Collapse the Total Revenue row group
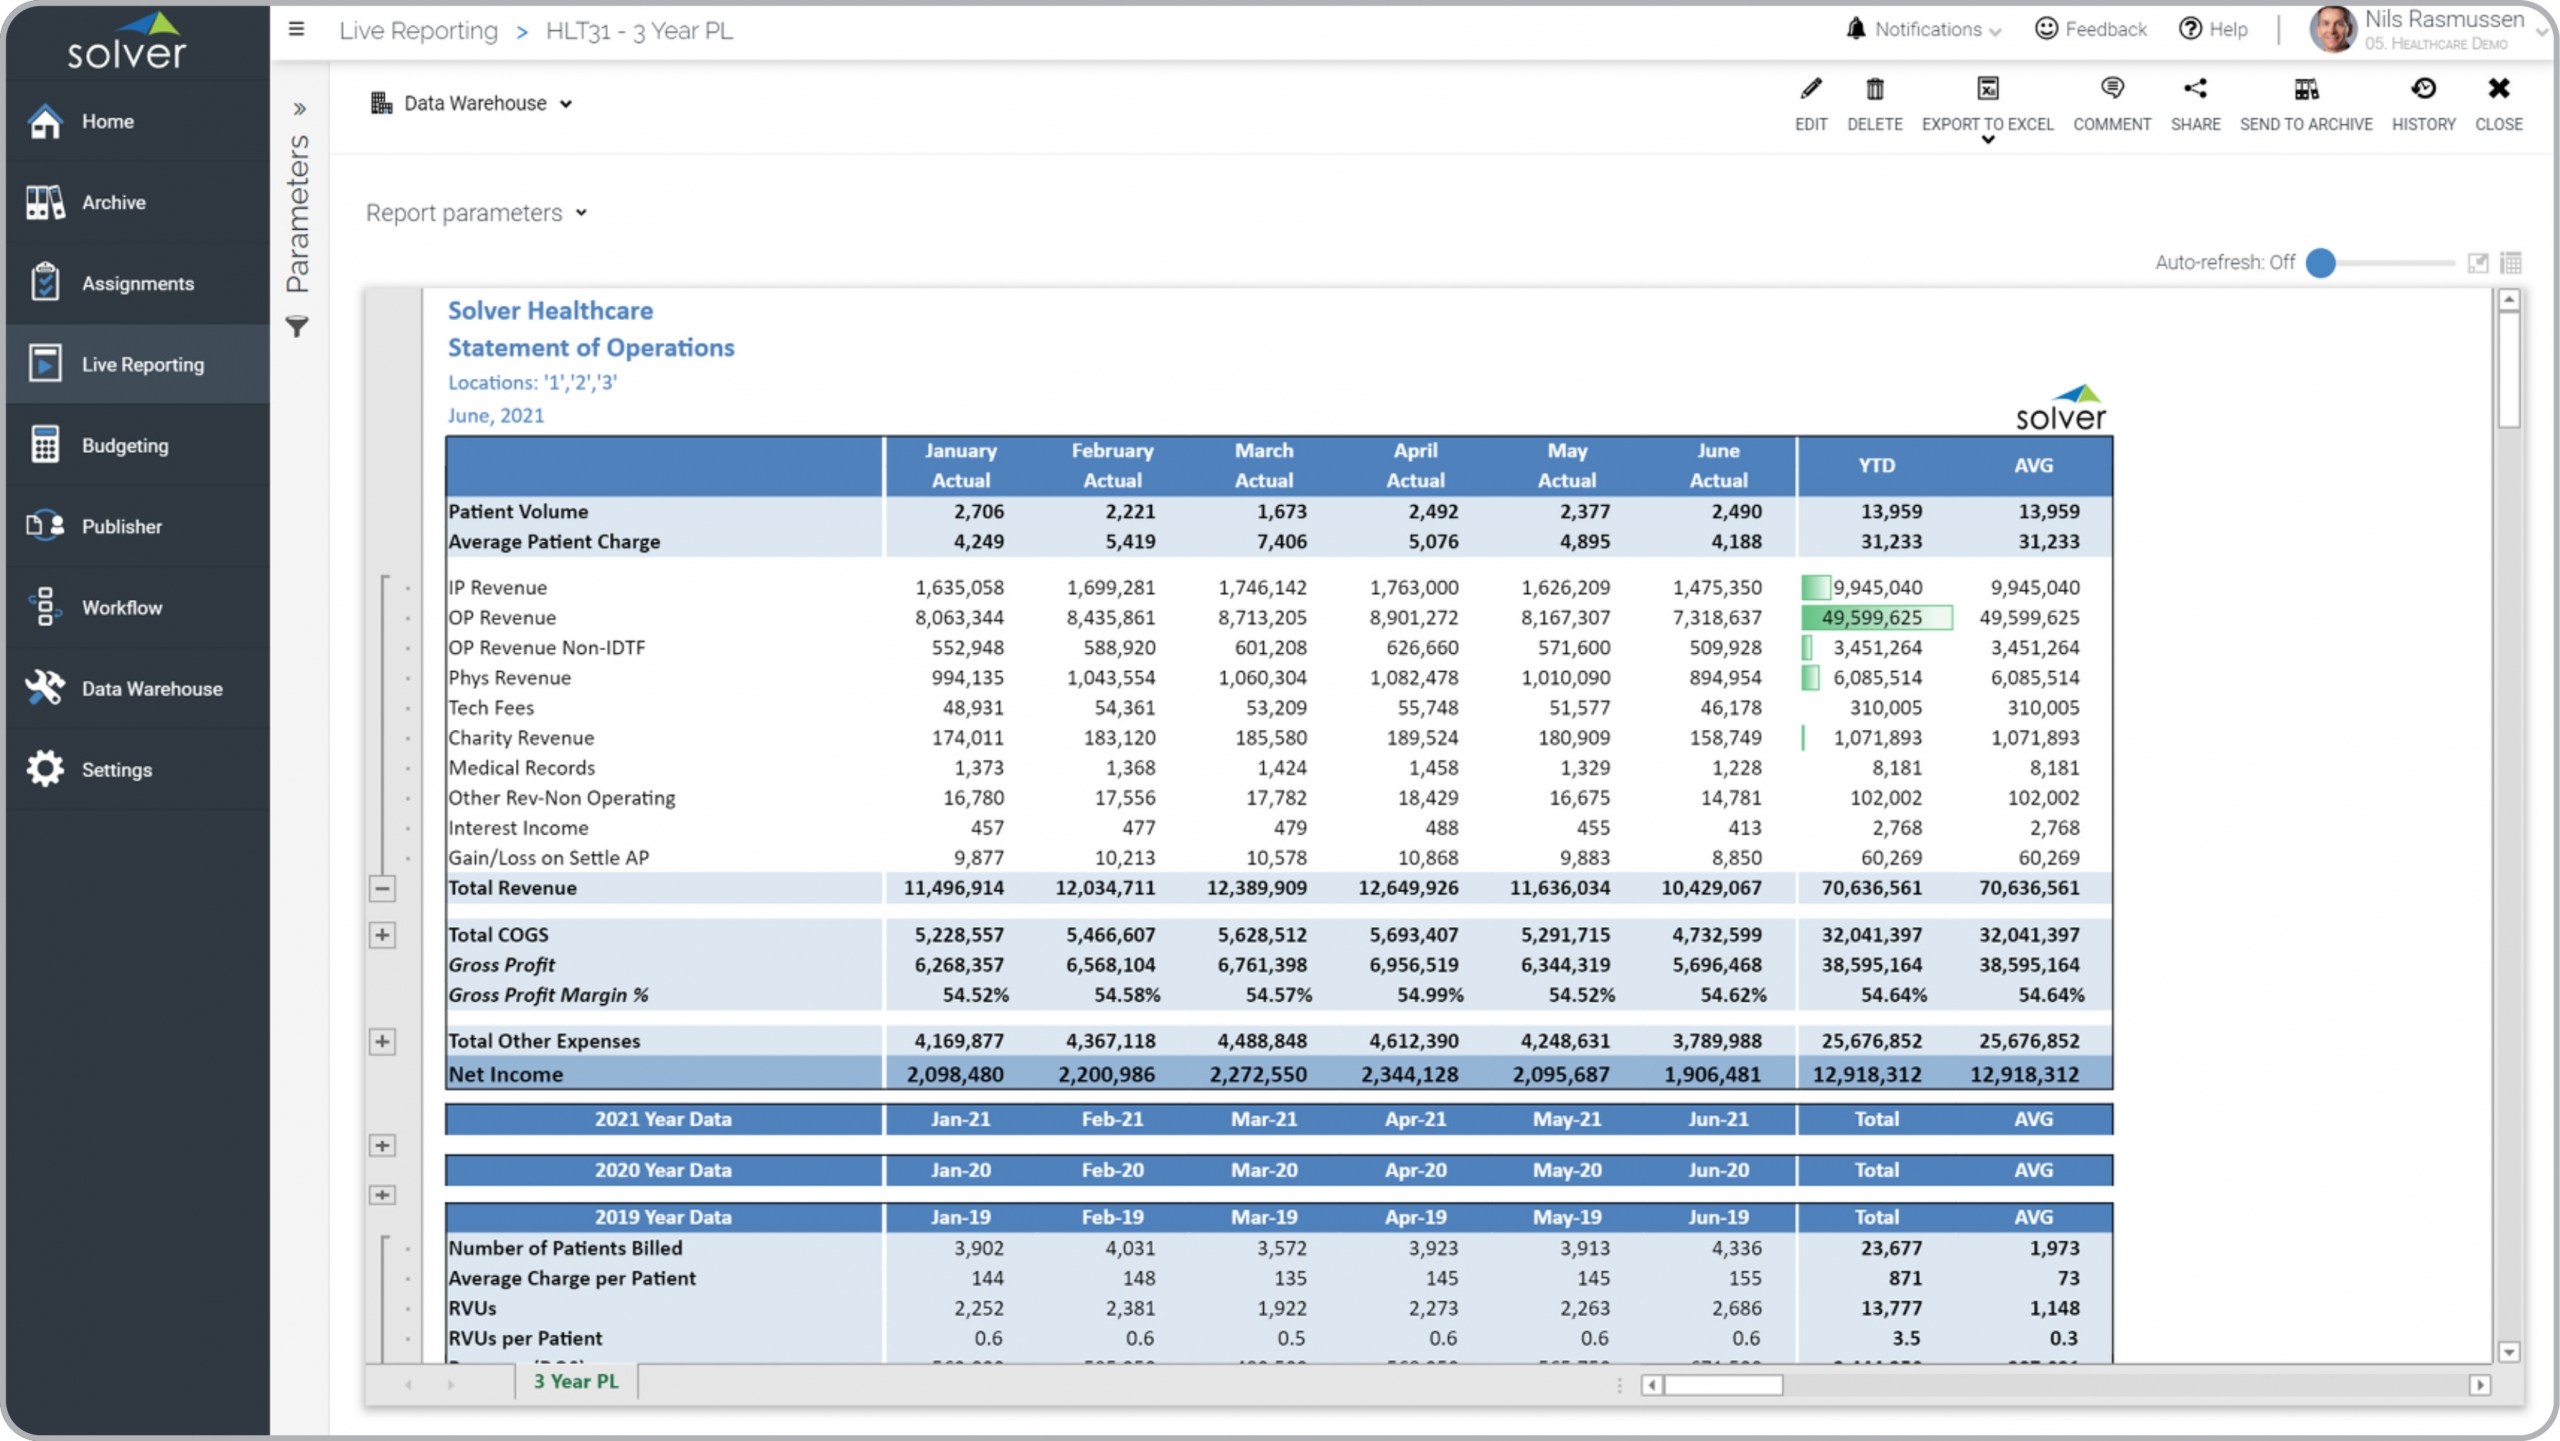2560x1441 pixels. coord(382,888)
